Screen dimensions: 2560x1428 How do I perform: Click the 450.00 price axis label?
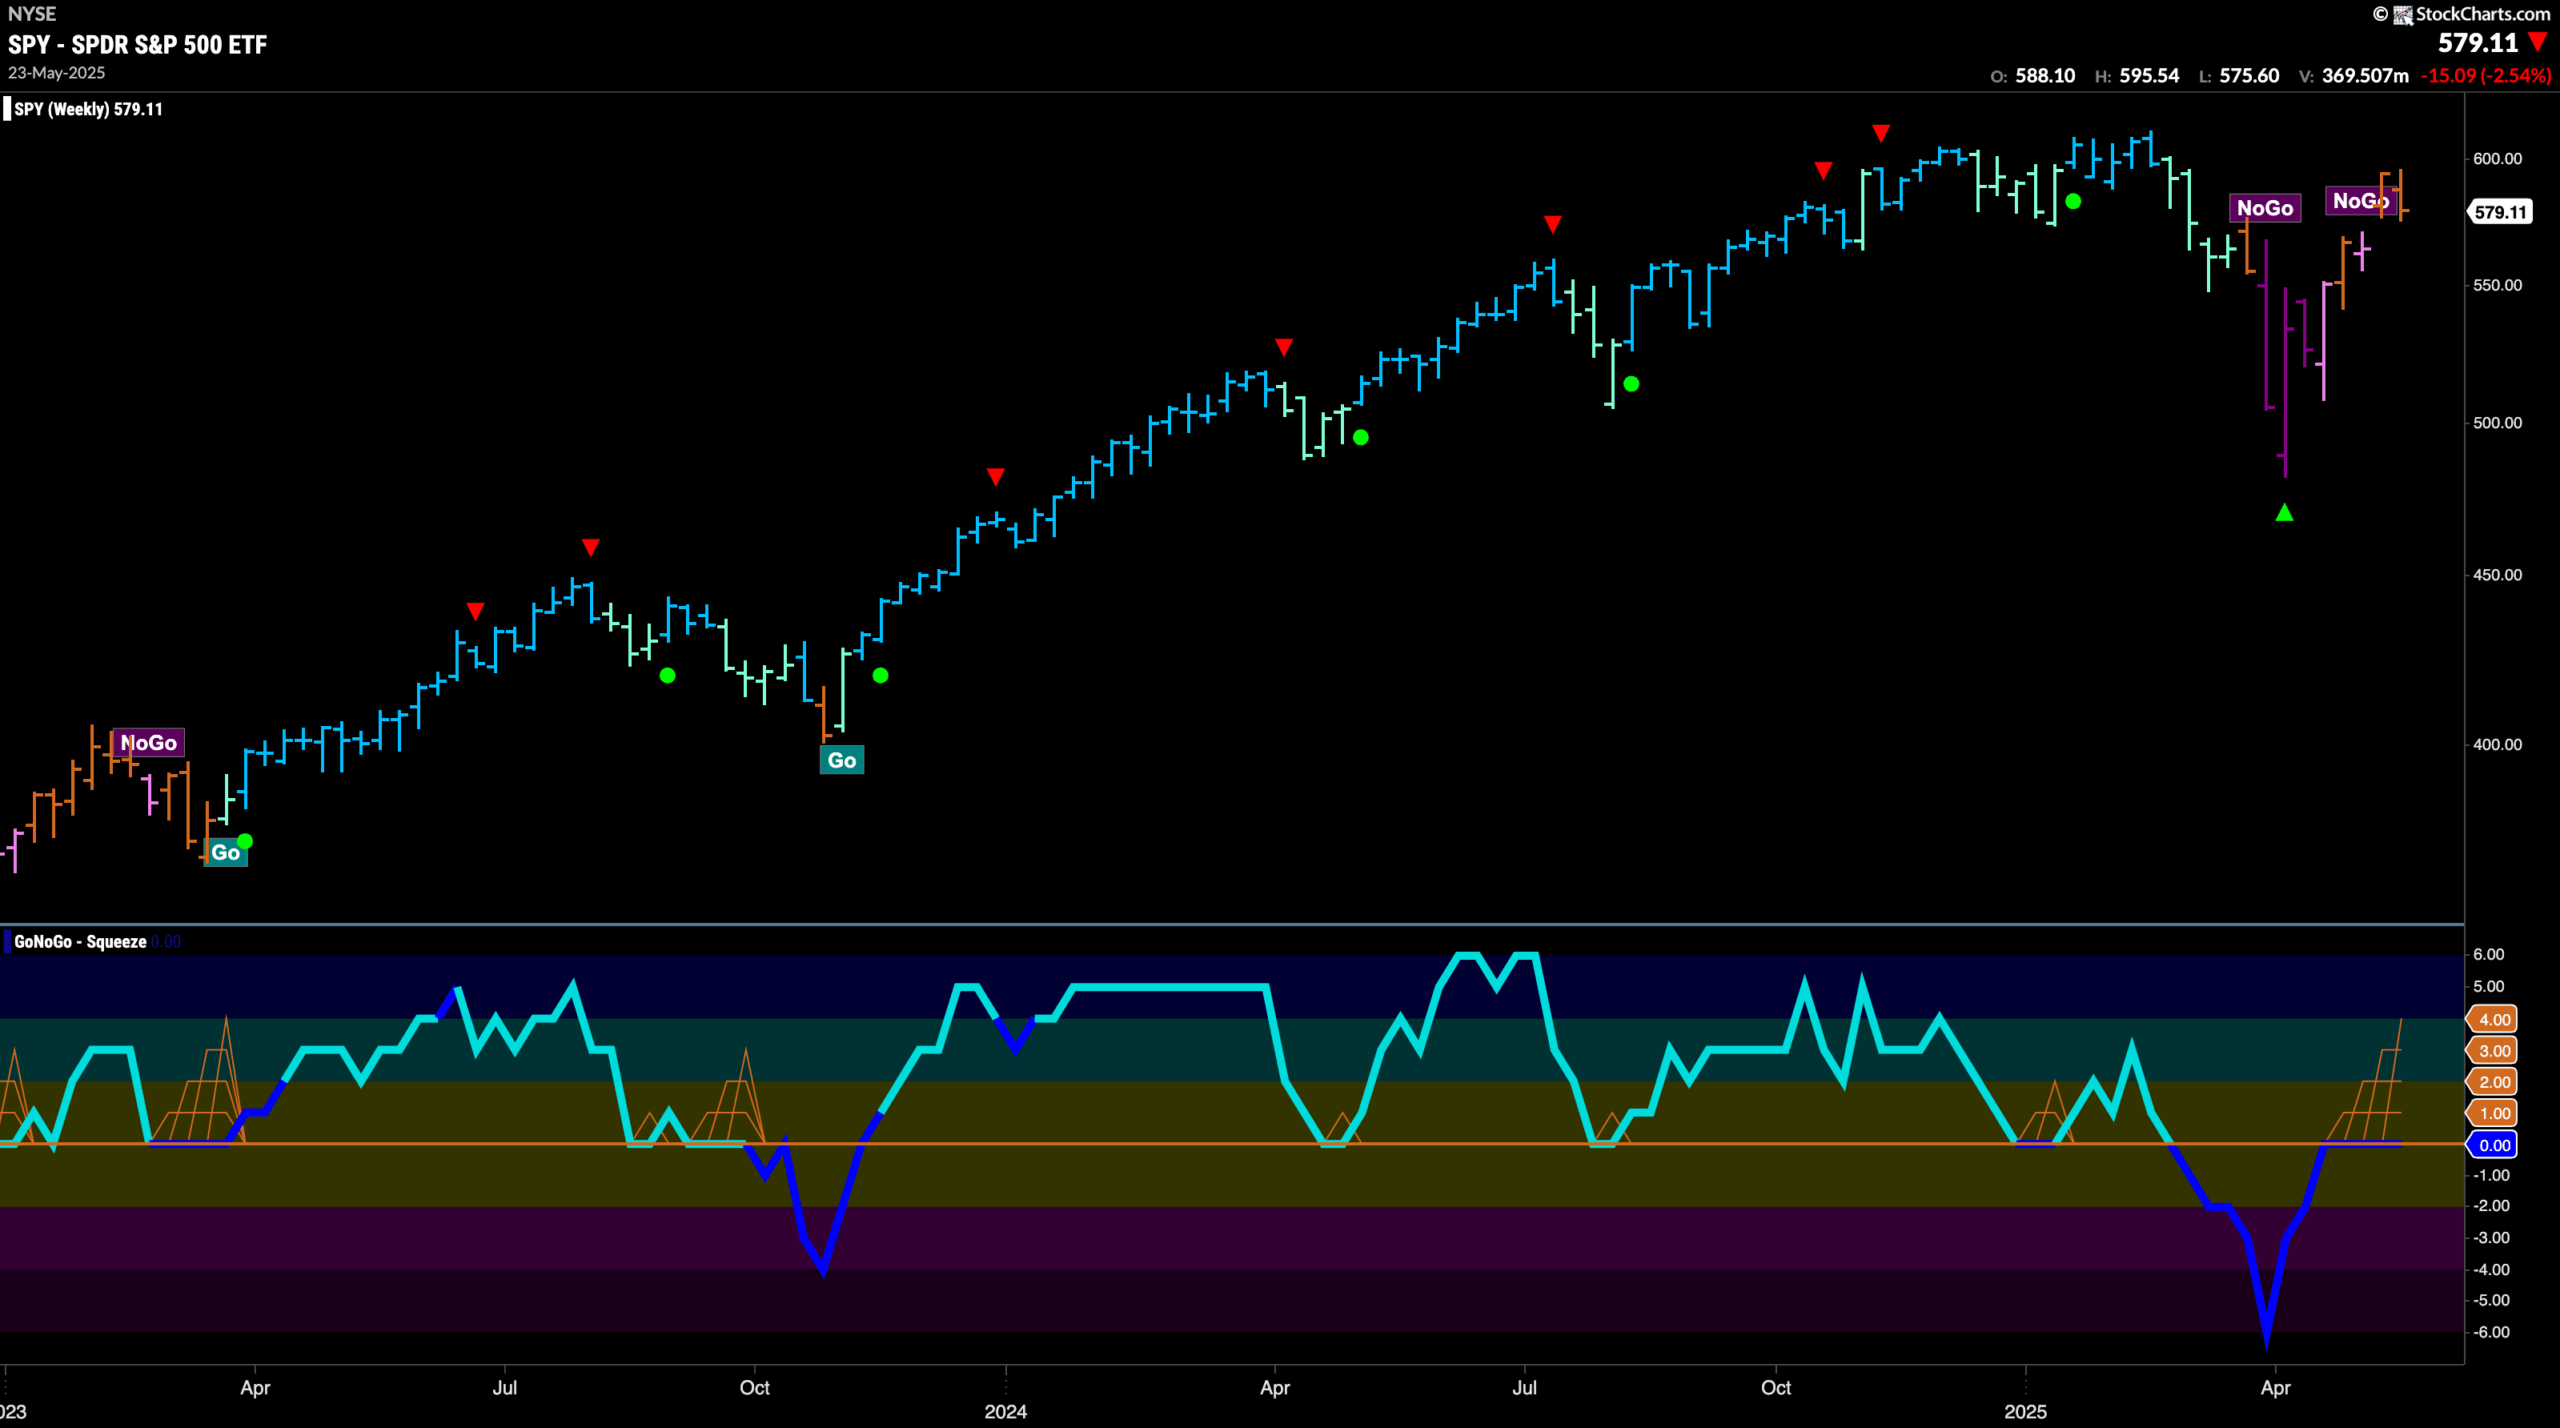(2497, 575)
